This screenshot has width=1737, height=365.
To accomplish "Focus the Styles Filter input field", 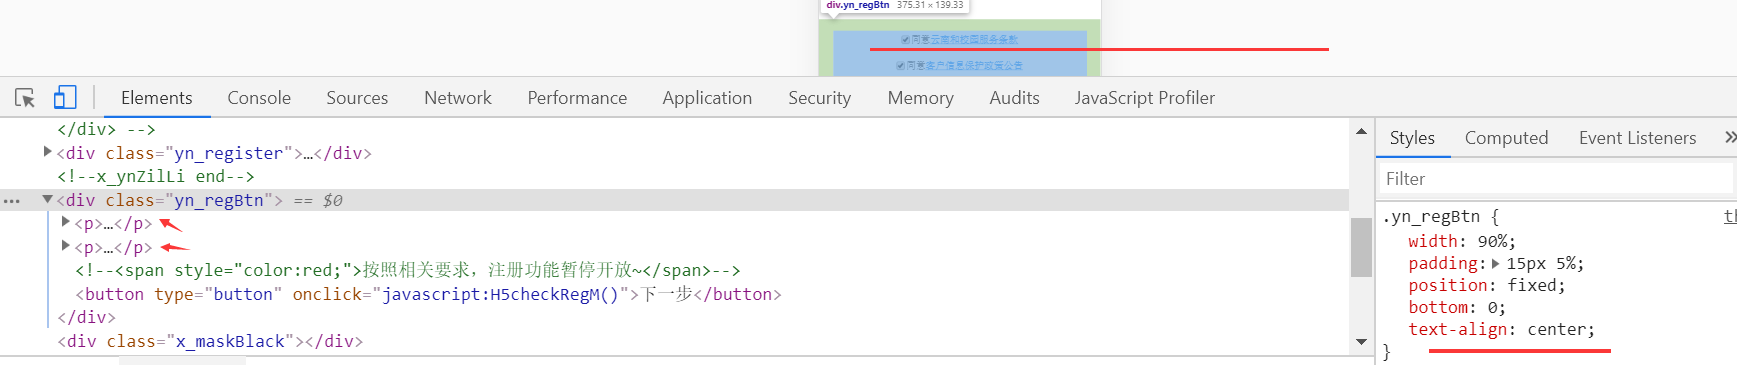I will (1556, 179).
